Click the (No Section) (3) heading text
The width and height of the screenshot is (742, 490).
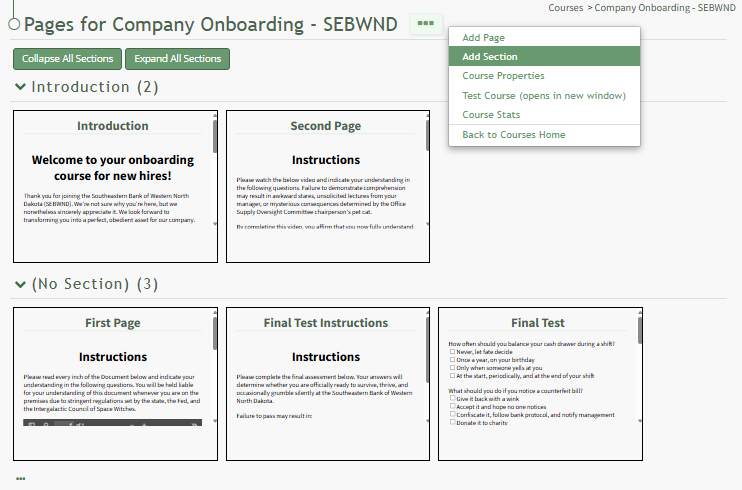(x=95, y=284)
